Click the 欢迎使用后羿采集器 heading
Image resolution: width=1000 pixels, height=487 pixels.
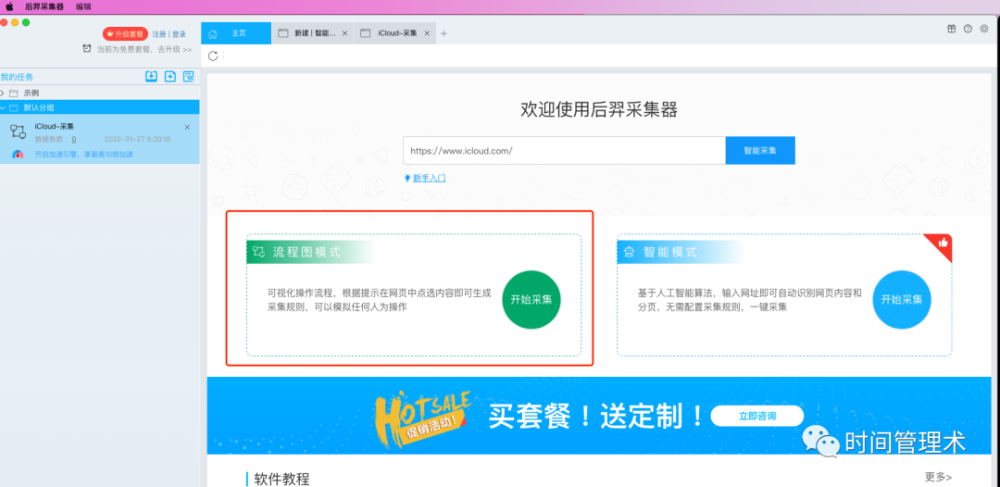pos(599,110)
